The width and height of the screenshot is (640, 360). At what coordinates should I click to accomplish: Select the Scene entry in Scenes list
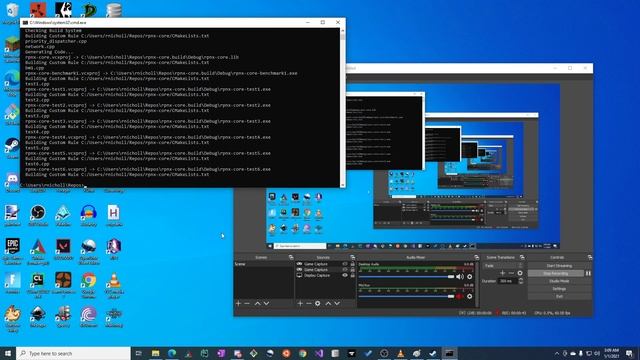(x=264, y=264)
